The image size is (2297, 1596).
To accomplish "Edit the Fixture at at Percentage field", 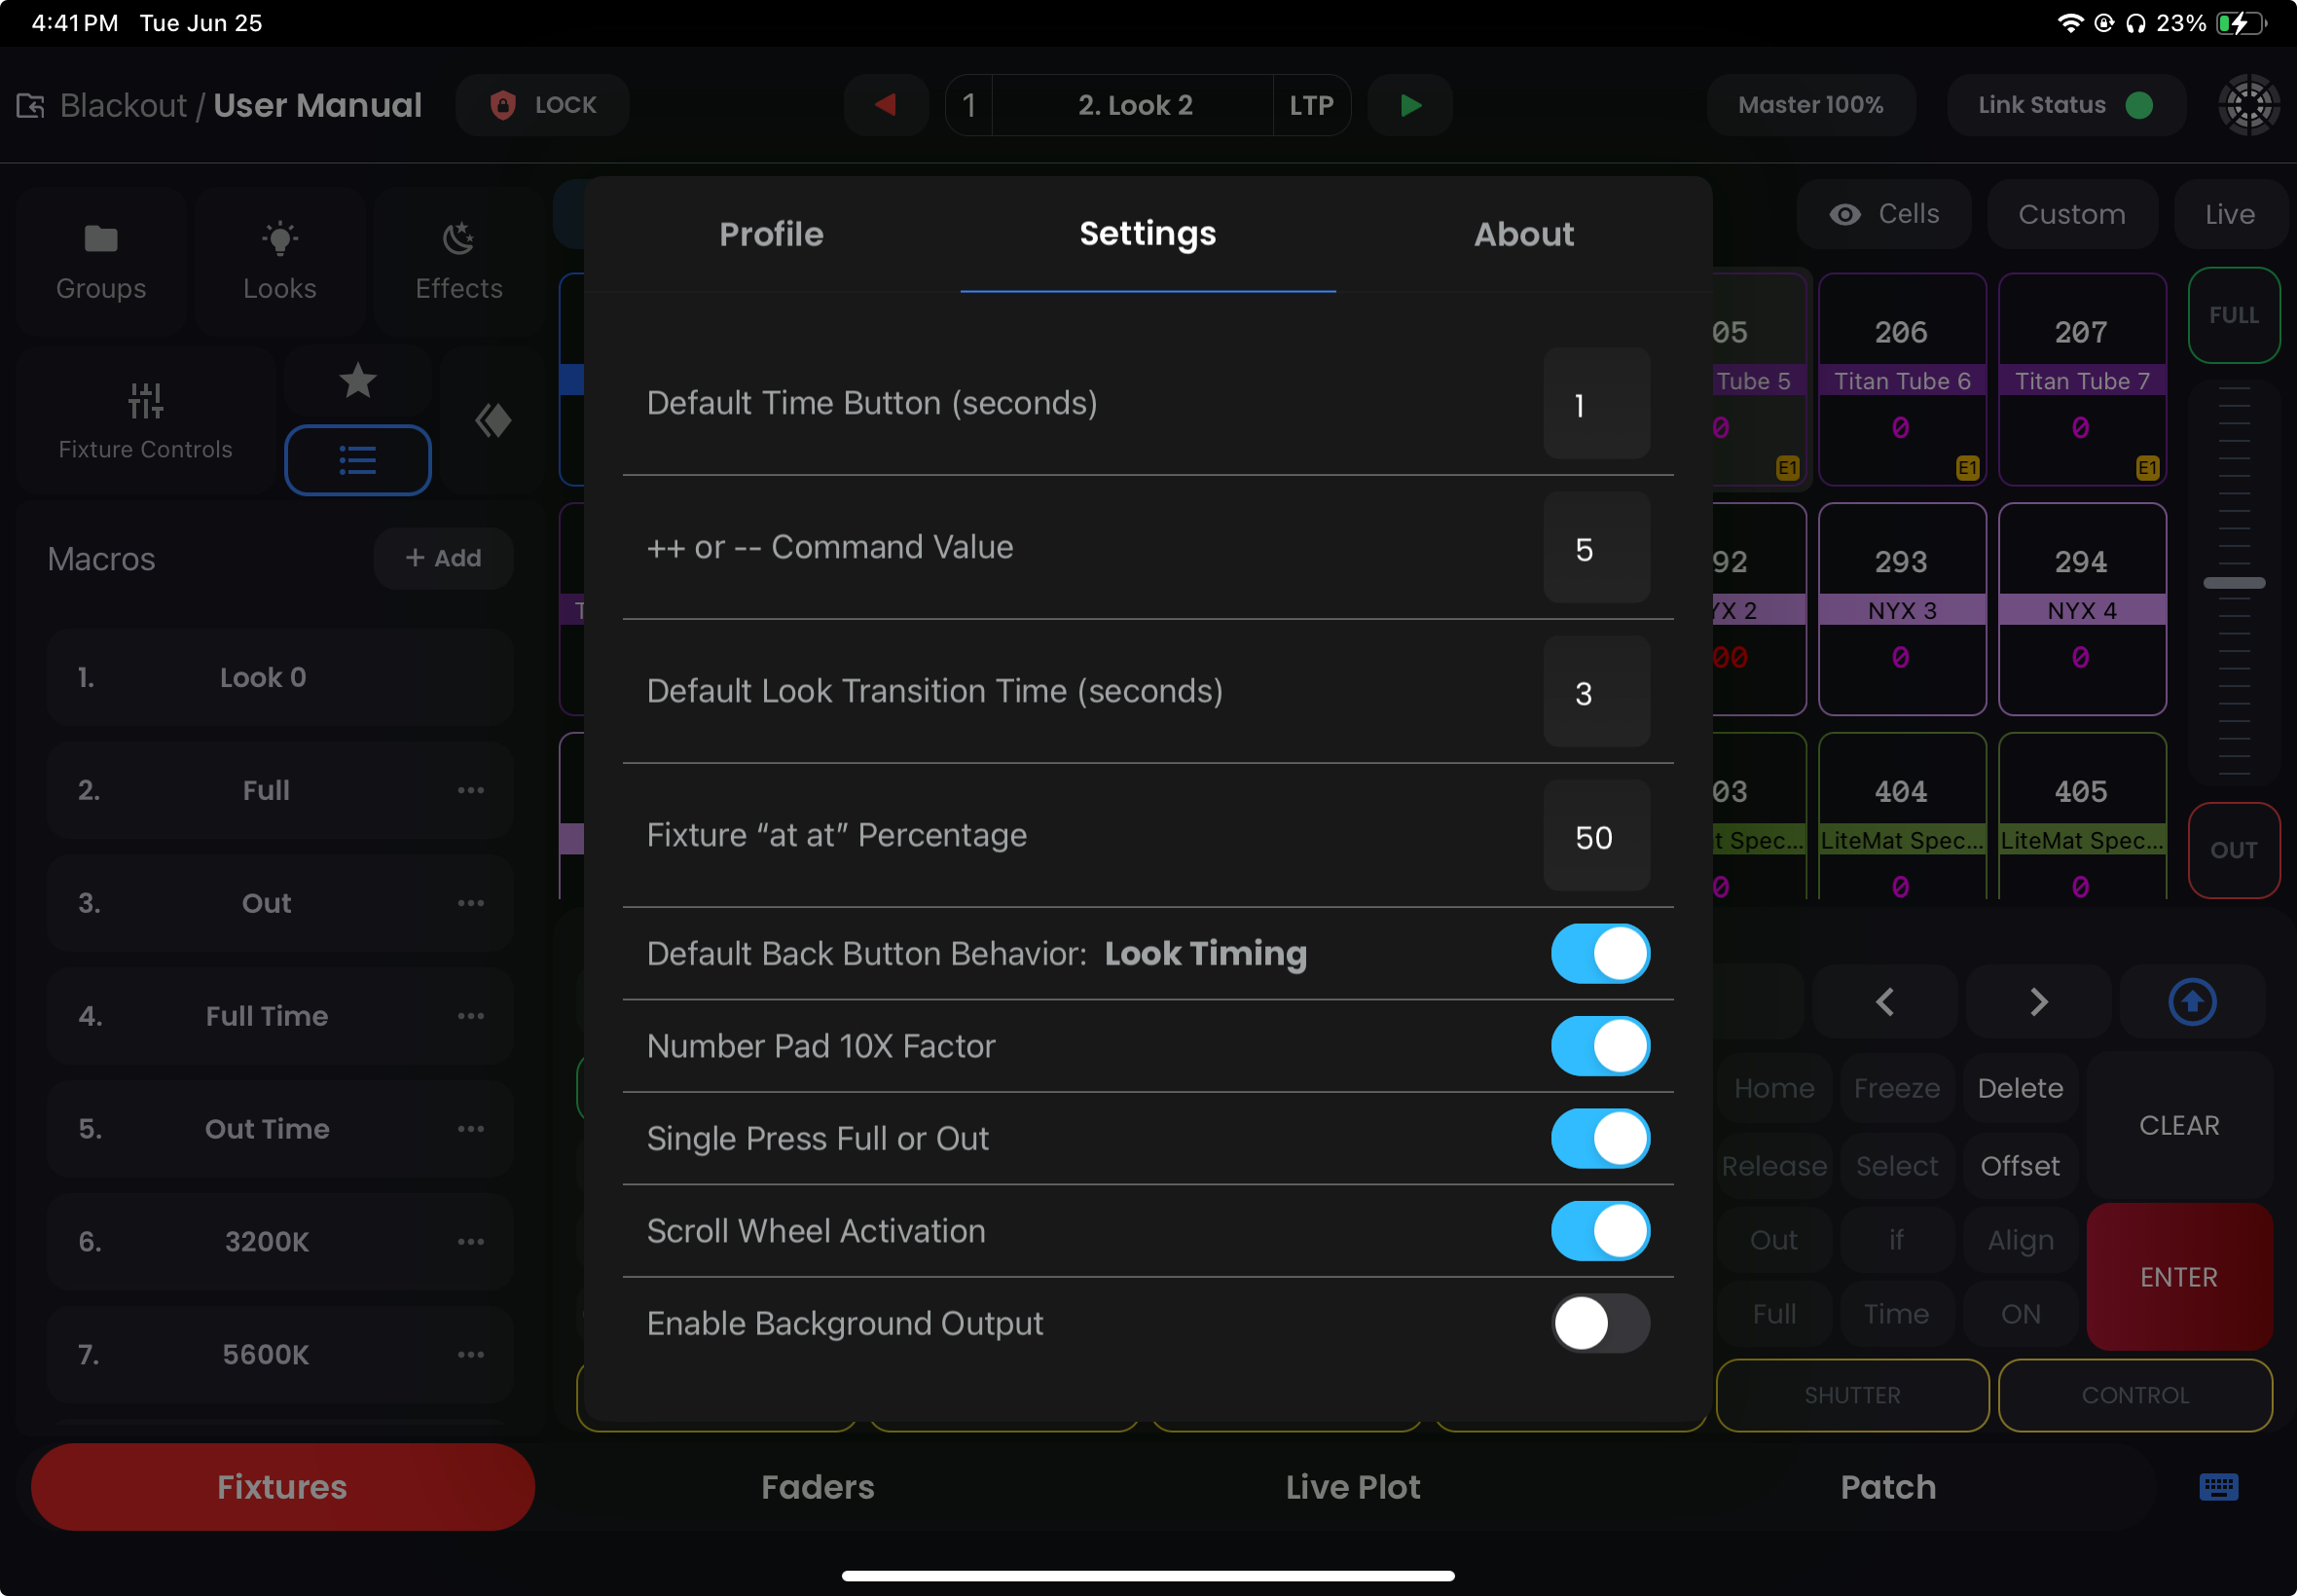I will coord(1596,837).
